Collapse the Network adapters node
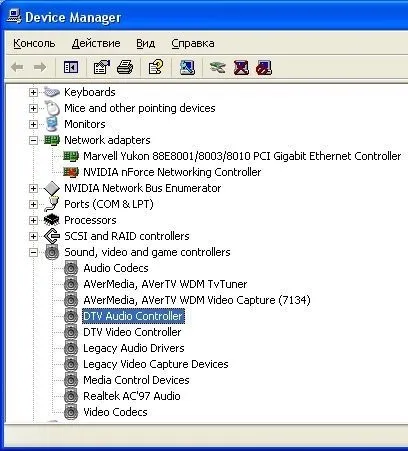This screenshot has width=408, height=451. click(33, 140)
